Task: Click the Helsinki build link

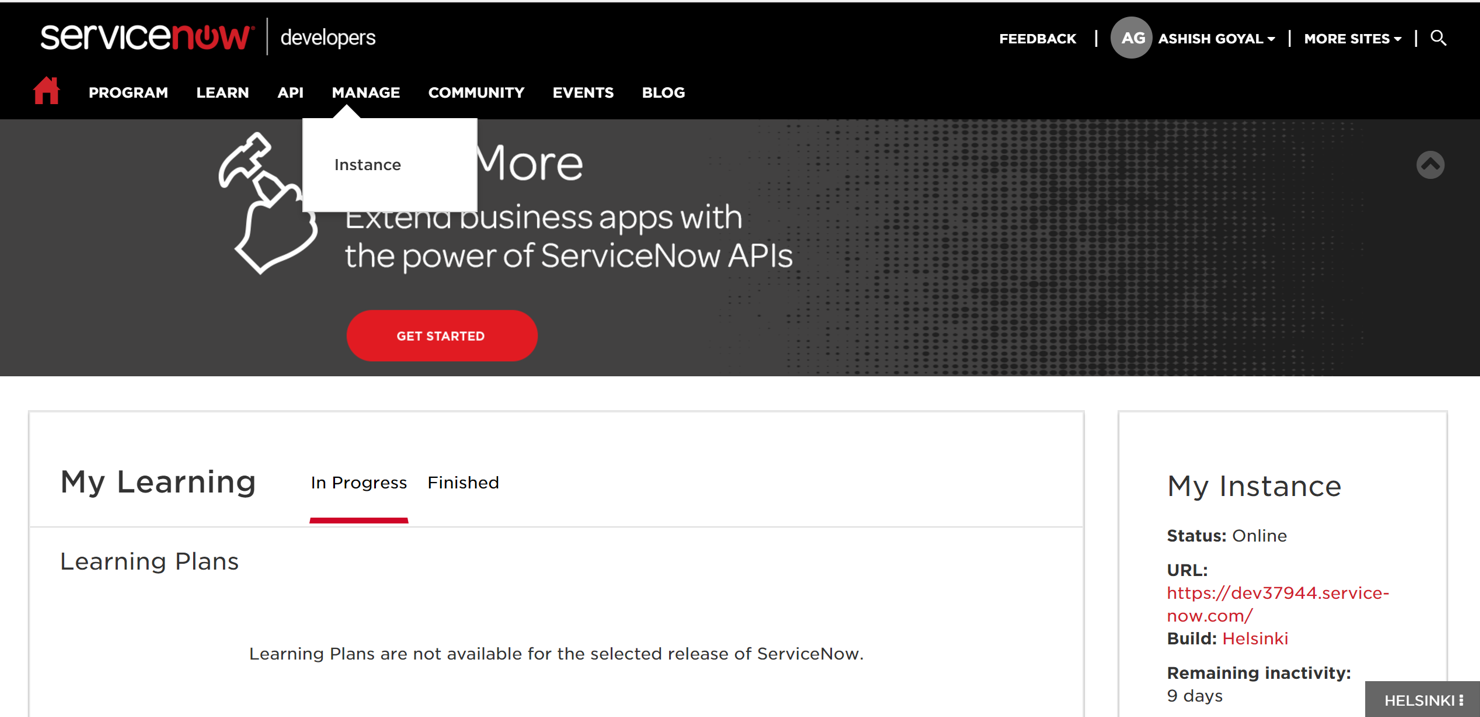Action: click(1255, 639)
